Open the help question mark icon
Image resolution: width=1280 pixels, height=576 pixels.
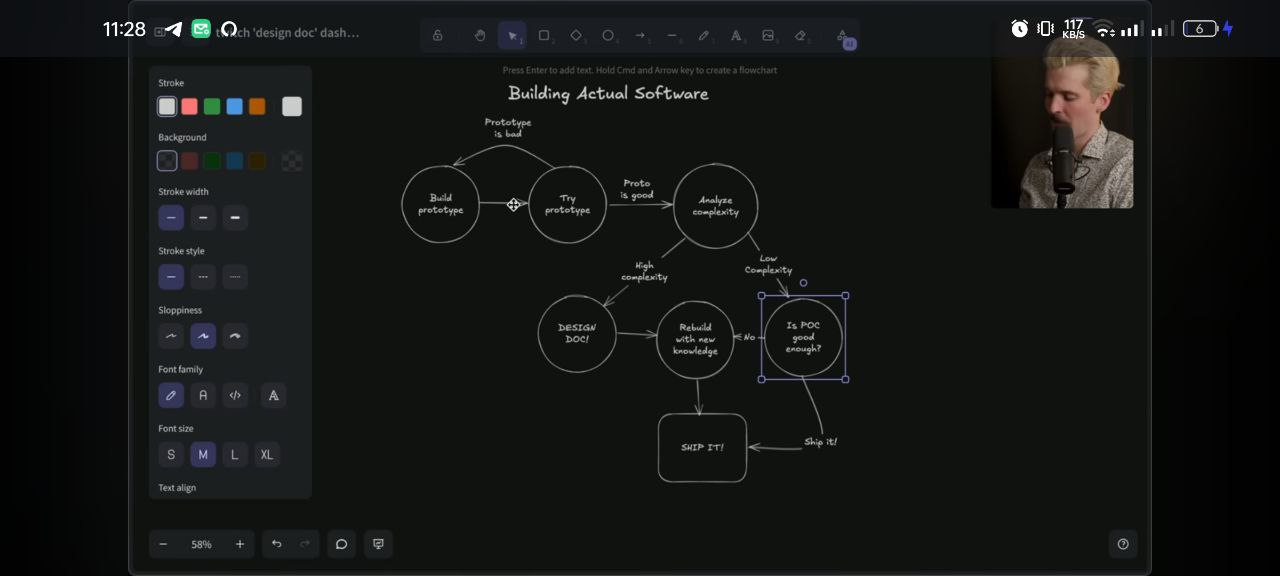tap(1123, 544)
